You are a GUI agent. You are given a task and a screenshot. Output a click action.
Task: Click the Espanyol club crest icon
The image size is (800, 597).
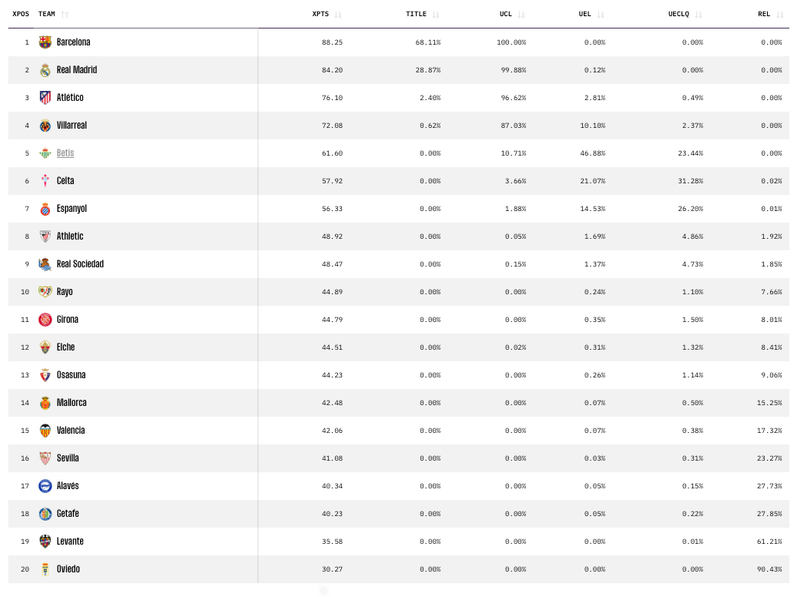coord(45,209)
